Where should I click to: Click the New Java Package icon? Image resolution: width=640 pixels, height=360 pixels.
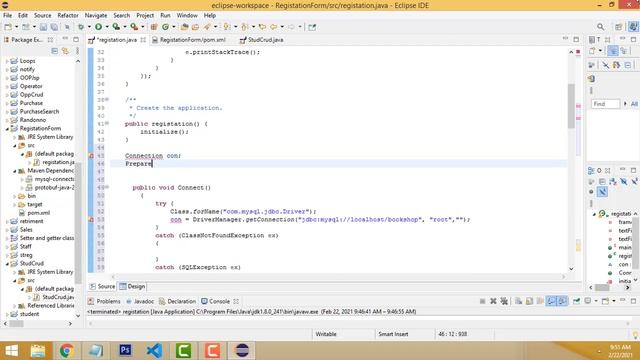click(154, 27)
